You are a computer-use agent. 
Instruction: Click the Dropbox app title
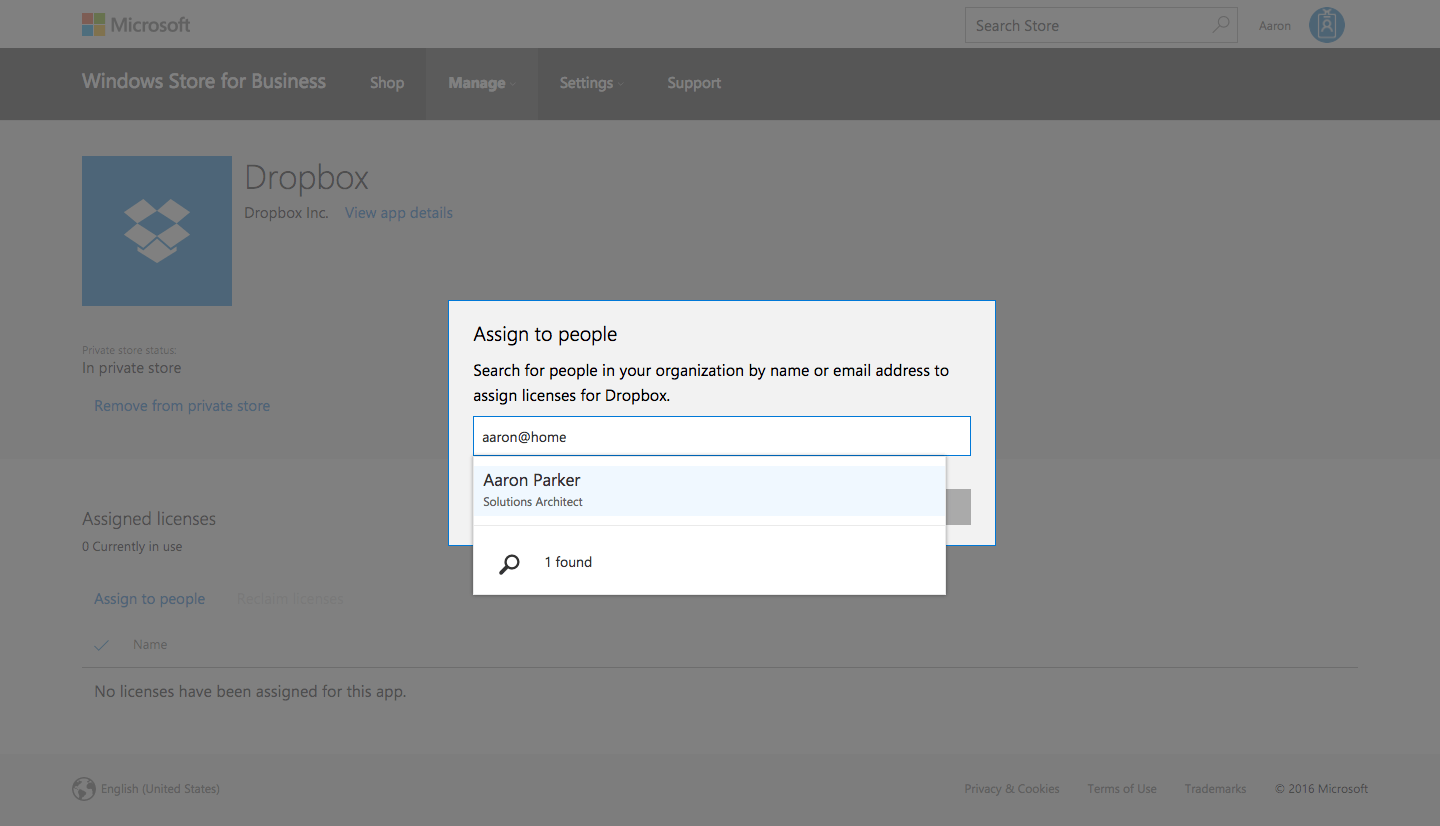307,178
